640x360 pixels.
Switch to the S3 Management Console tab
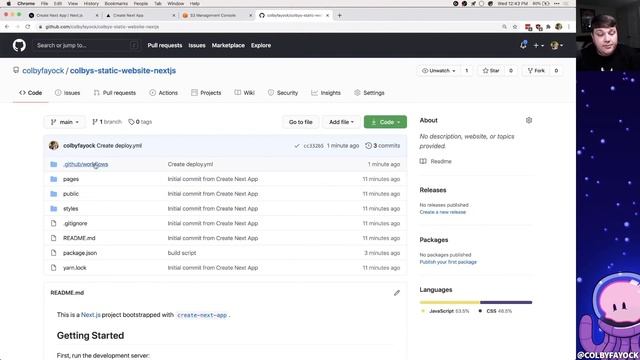coord(213,16)
